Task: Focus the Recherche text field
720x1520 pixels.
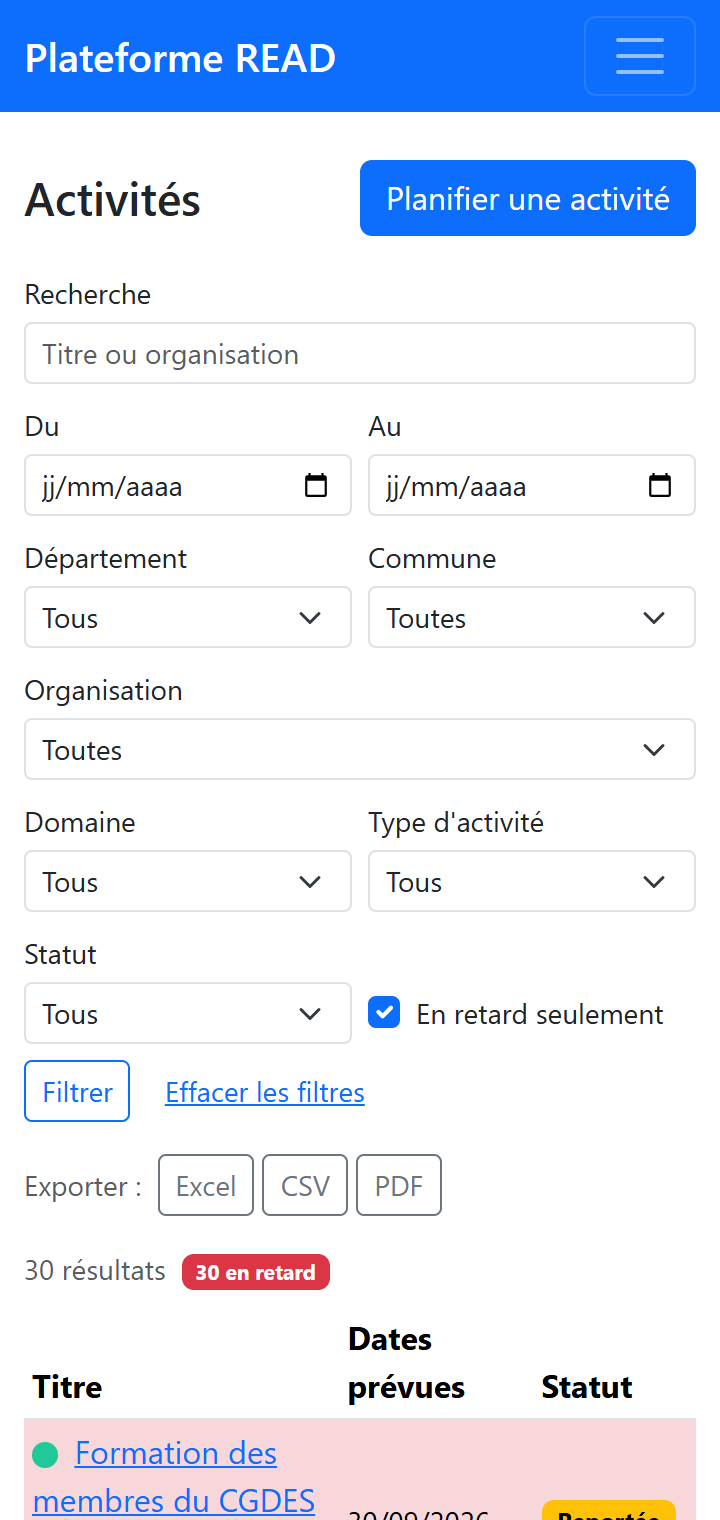Action: click(x=360, y=353)
